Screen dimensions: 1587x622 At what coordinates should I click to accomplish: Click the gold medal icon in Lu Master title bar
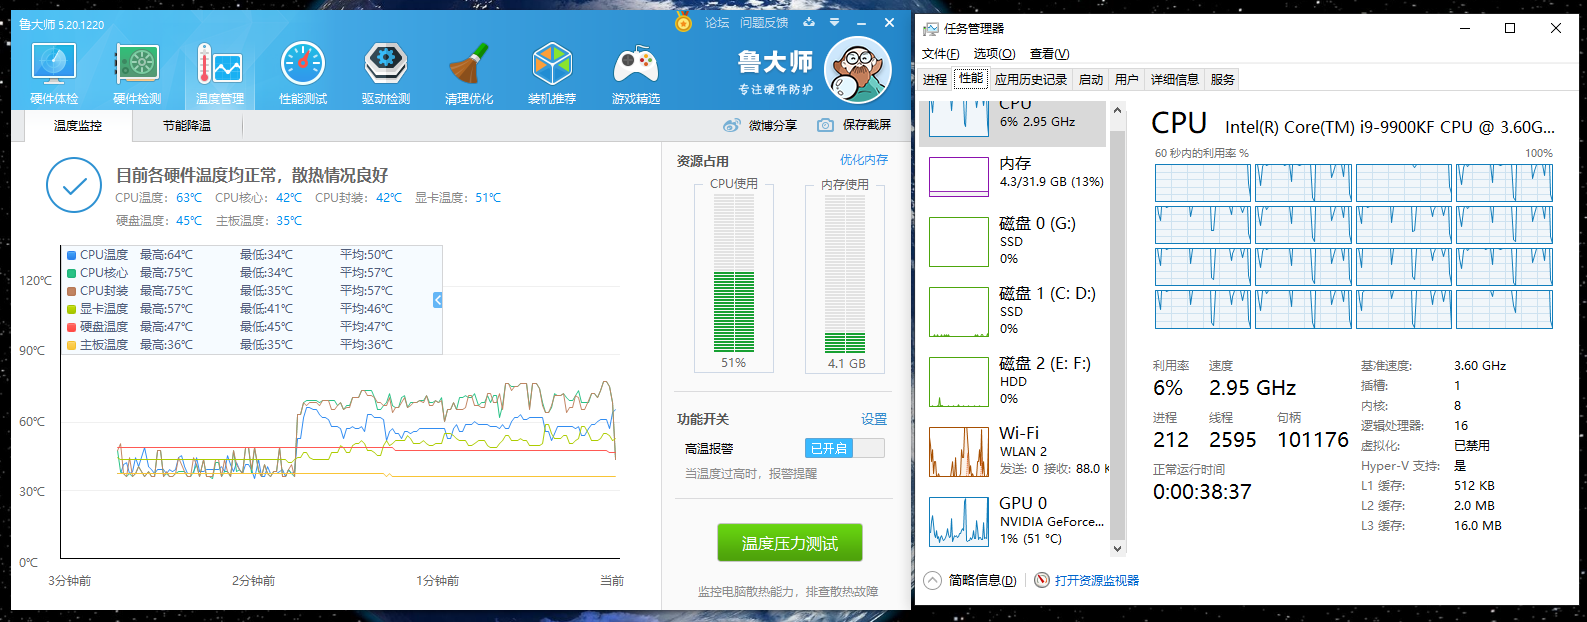point(683,22)
